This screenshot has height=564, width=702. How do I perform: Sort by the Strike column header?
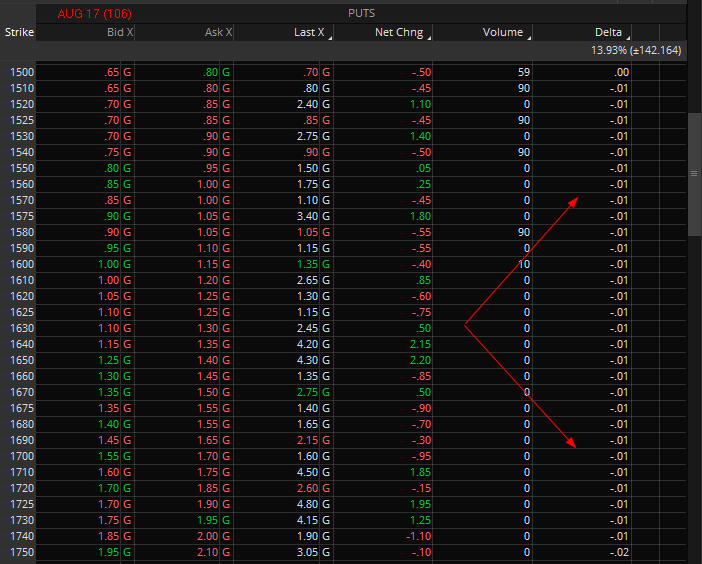[19, 32]
